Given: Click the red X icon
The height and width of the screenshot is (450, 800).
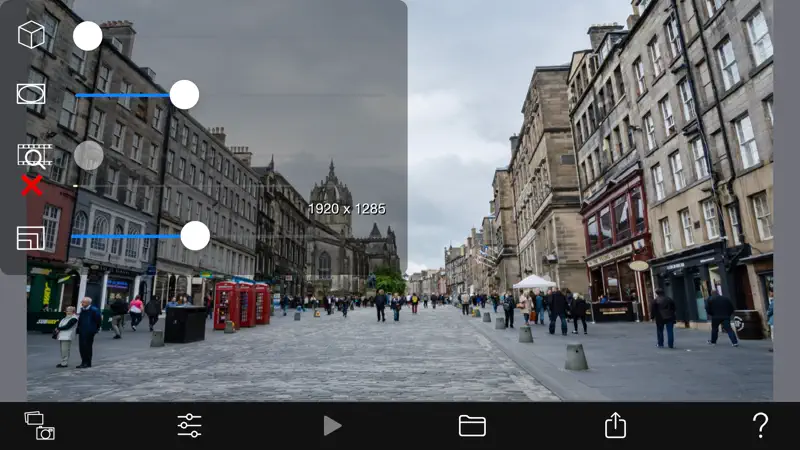Looking at the screenshot, I should [32, 185].
